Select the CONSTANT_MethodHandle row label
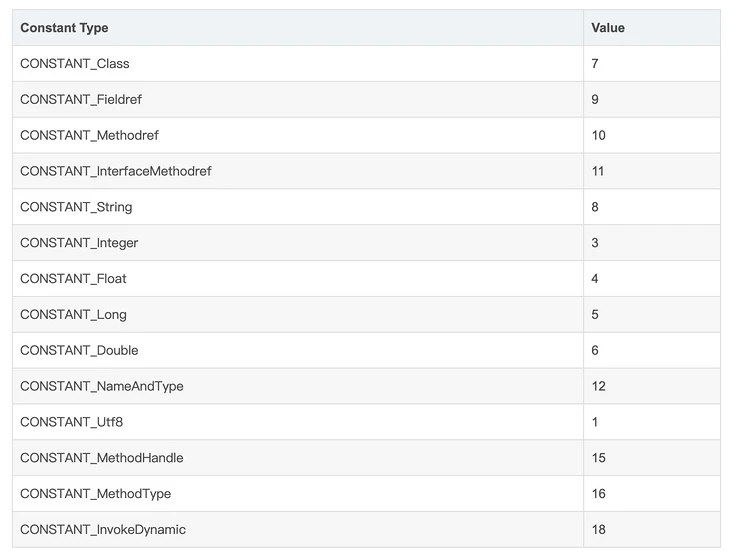This screenshot has height=556, width=732. [102, 458]
